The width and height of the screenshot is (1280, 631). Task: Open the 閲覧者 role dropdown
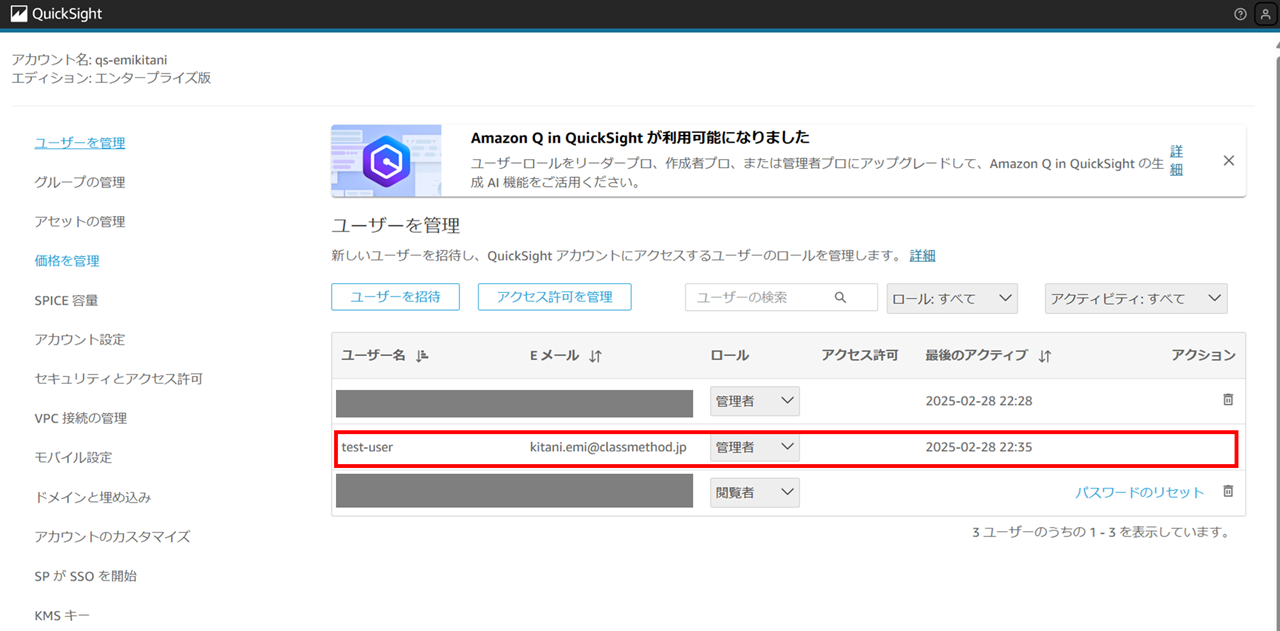(x=755, y=492)
